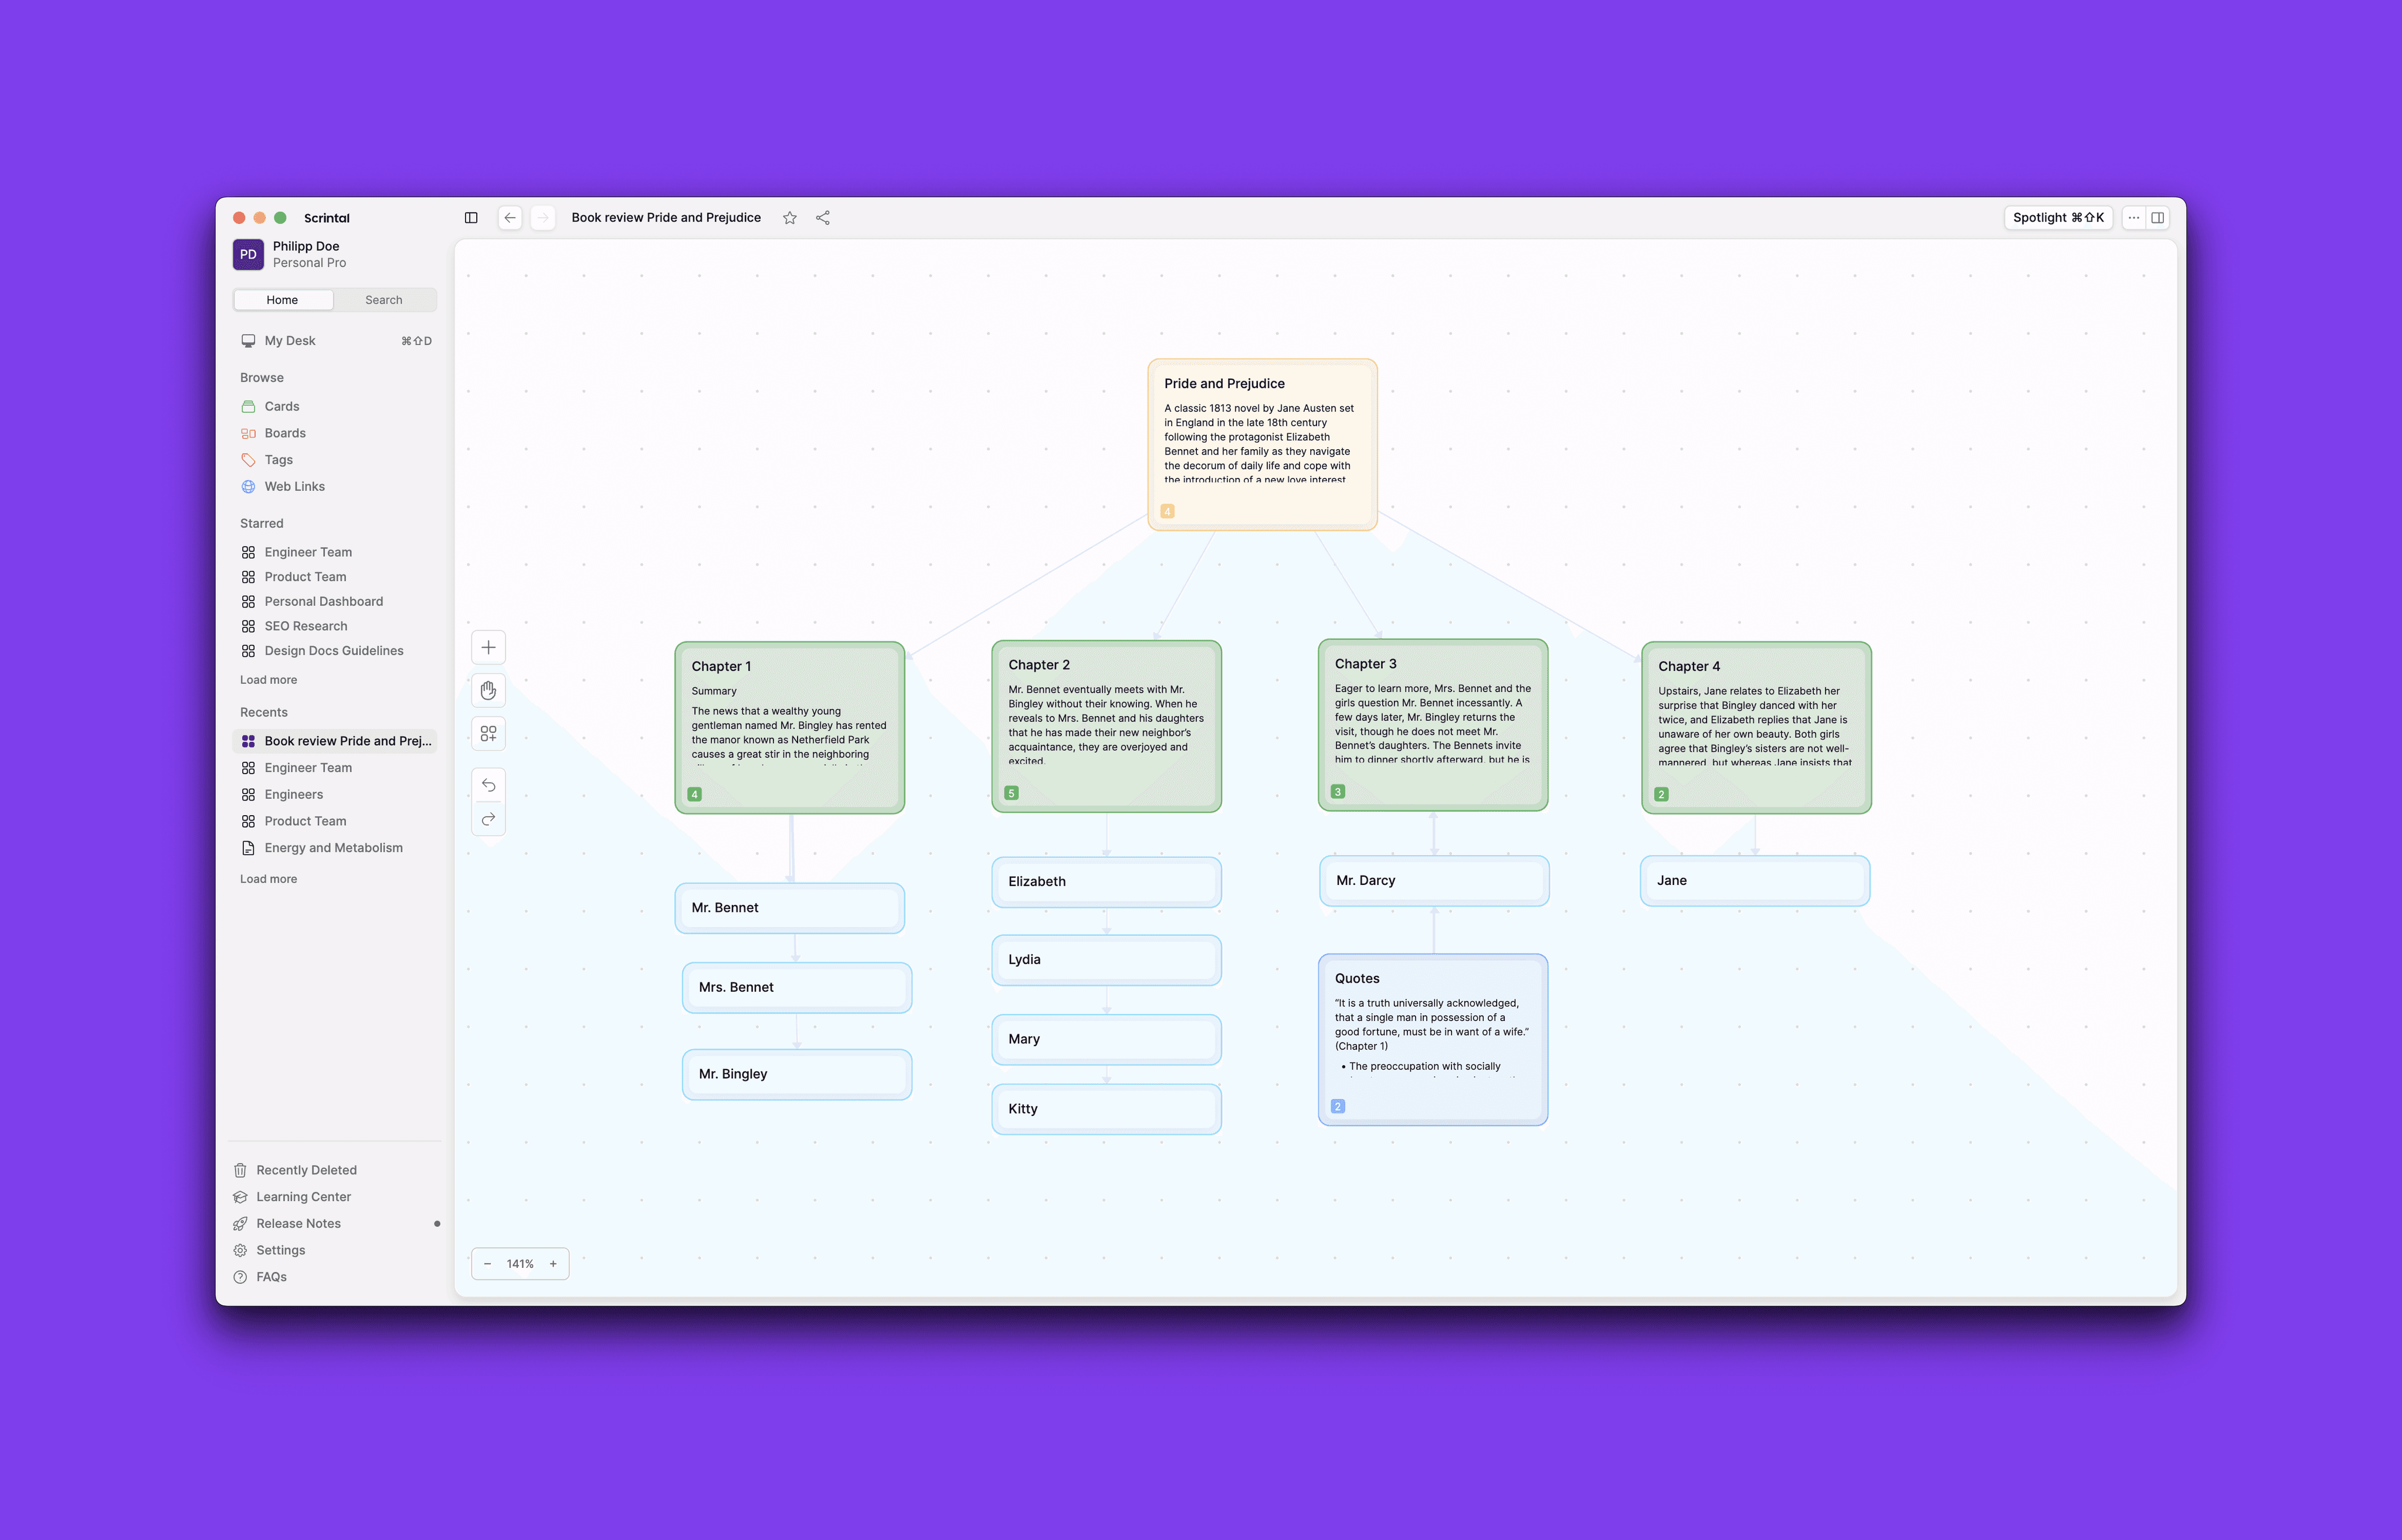Image resolution: width=2402 pixels, height=1540 pixels.
Task: Switch to the Search tab
Action: coord(384,300)
